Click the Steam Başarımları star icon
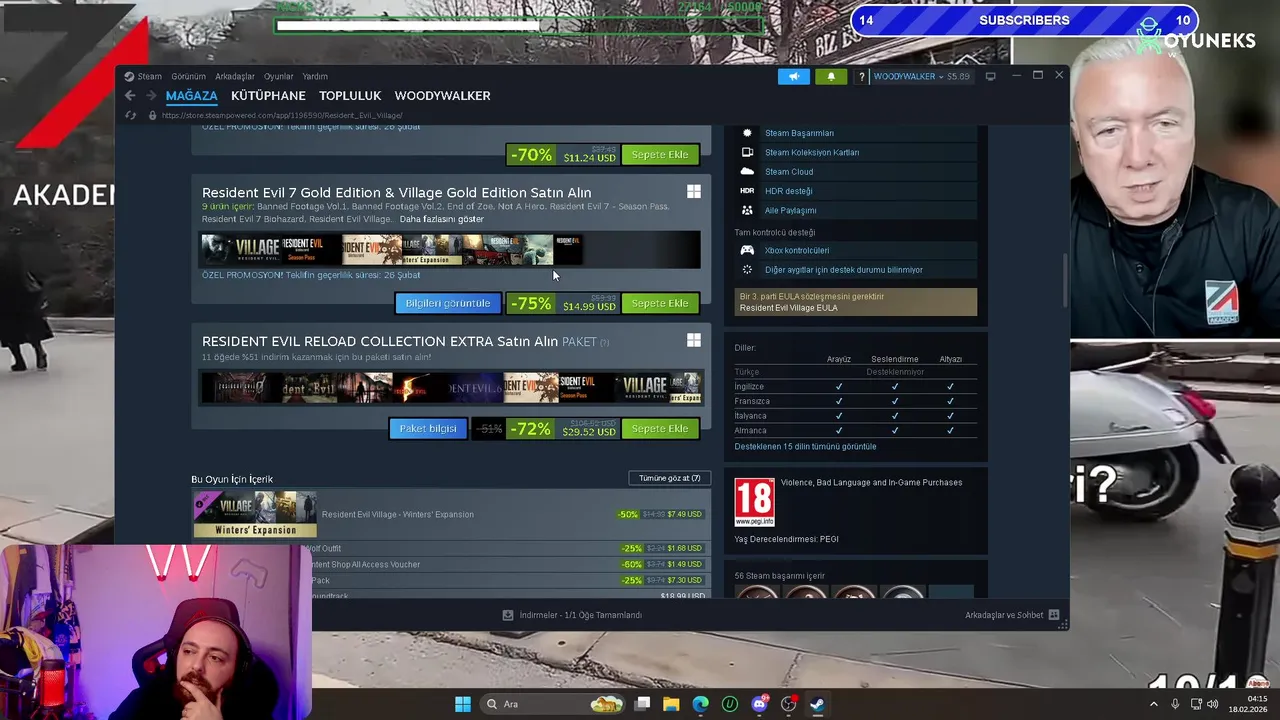The height and width of the screenshot is (720, 1280). 747,133
